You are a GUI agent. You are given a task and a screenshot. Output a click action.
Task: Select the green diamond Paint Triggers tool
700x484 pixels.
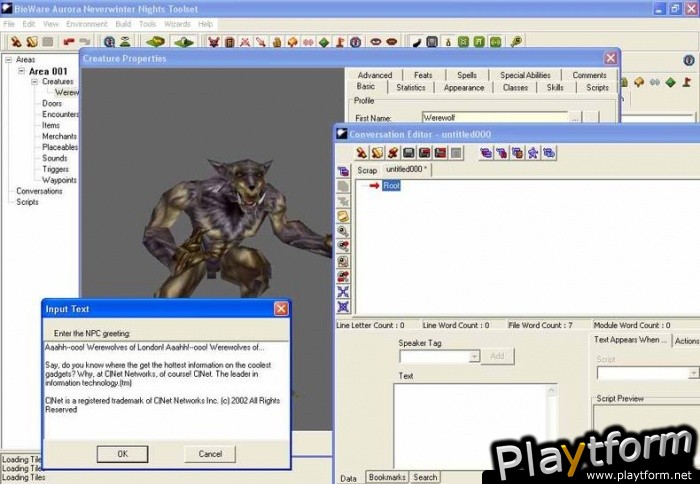(x=324, y=42)
